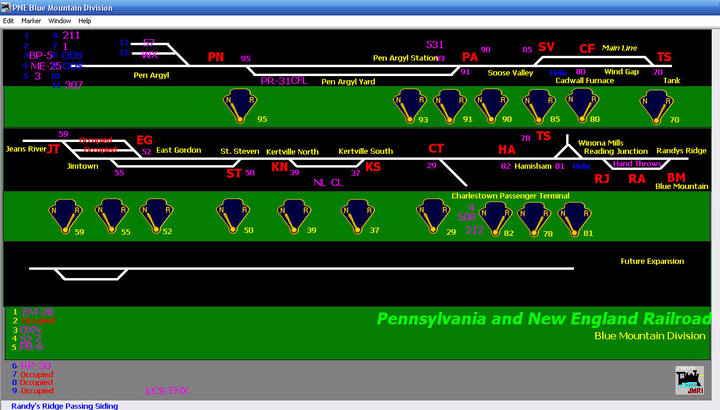This screenshot has height=410, width=720.
Task: Click the RA control point label
Action: (637, 179)
